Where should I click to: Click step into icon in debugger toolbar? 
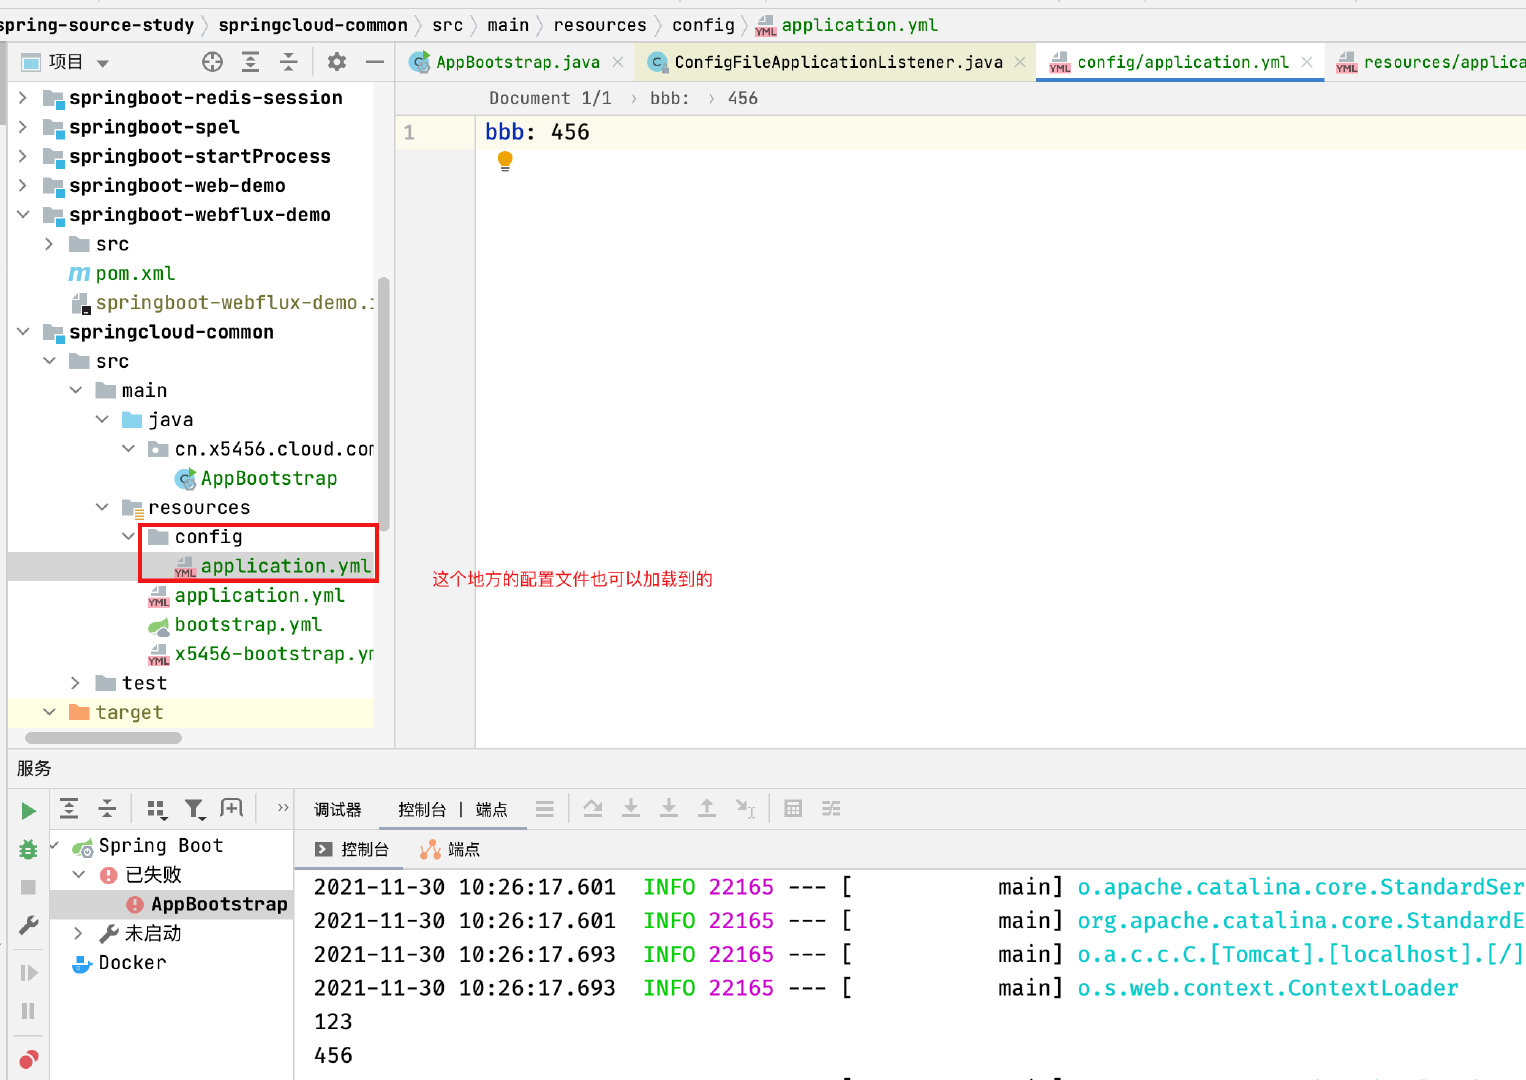[669, 809]
